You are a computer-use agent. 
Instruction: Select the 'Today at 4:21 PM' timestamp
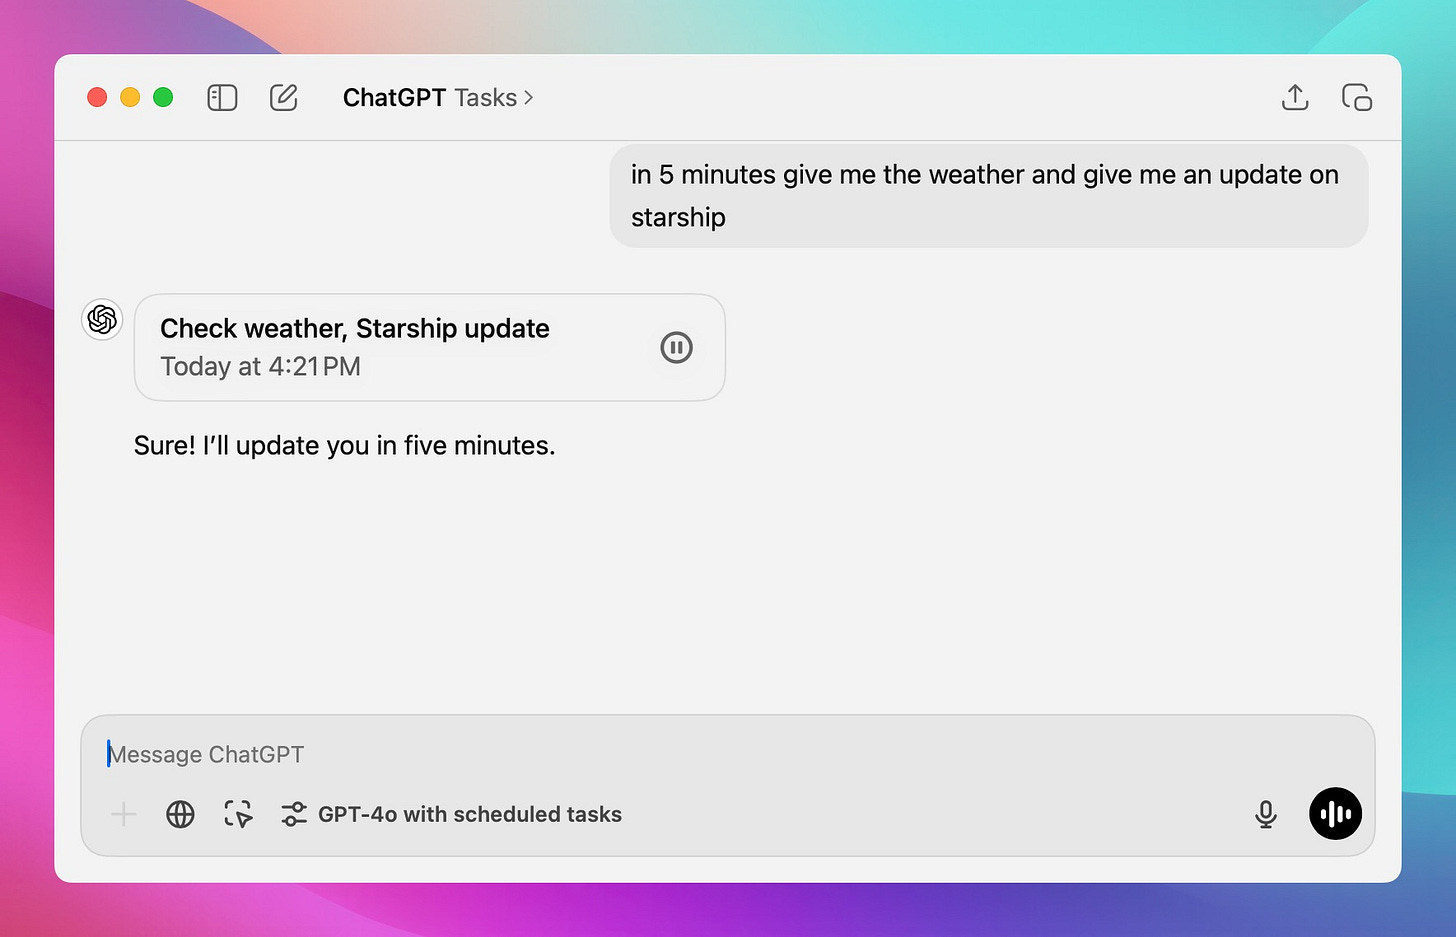click(261, 367)
